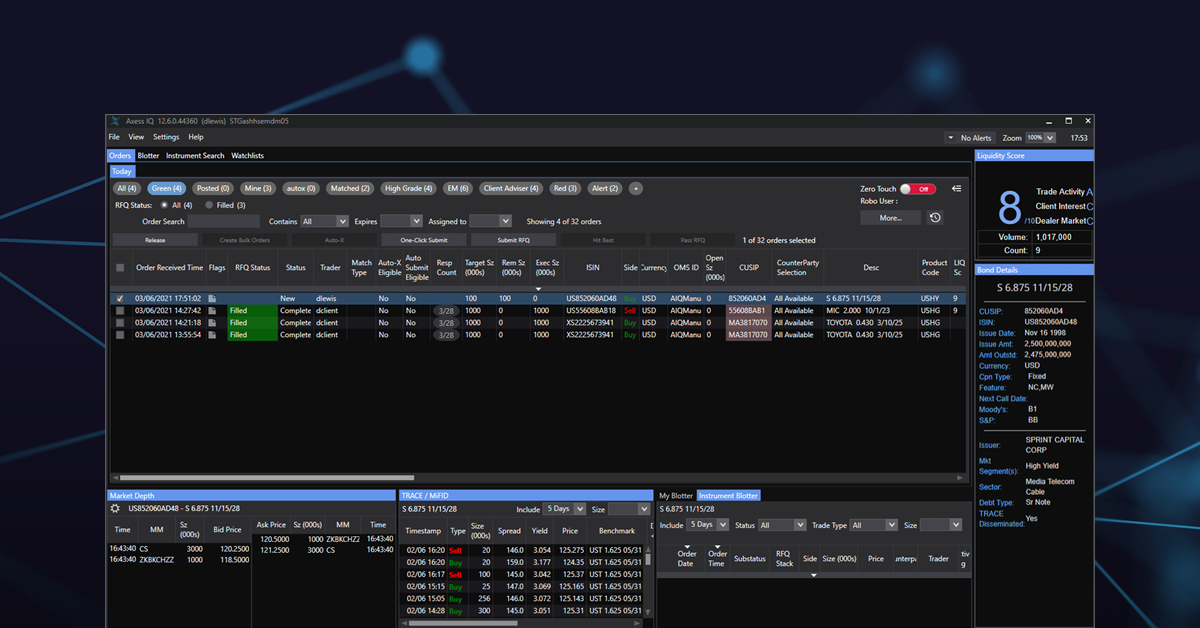Click the order history clock icon

pos(935,218)
